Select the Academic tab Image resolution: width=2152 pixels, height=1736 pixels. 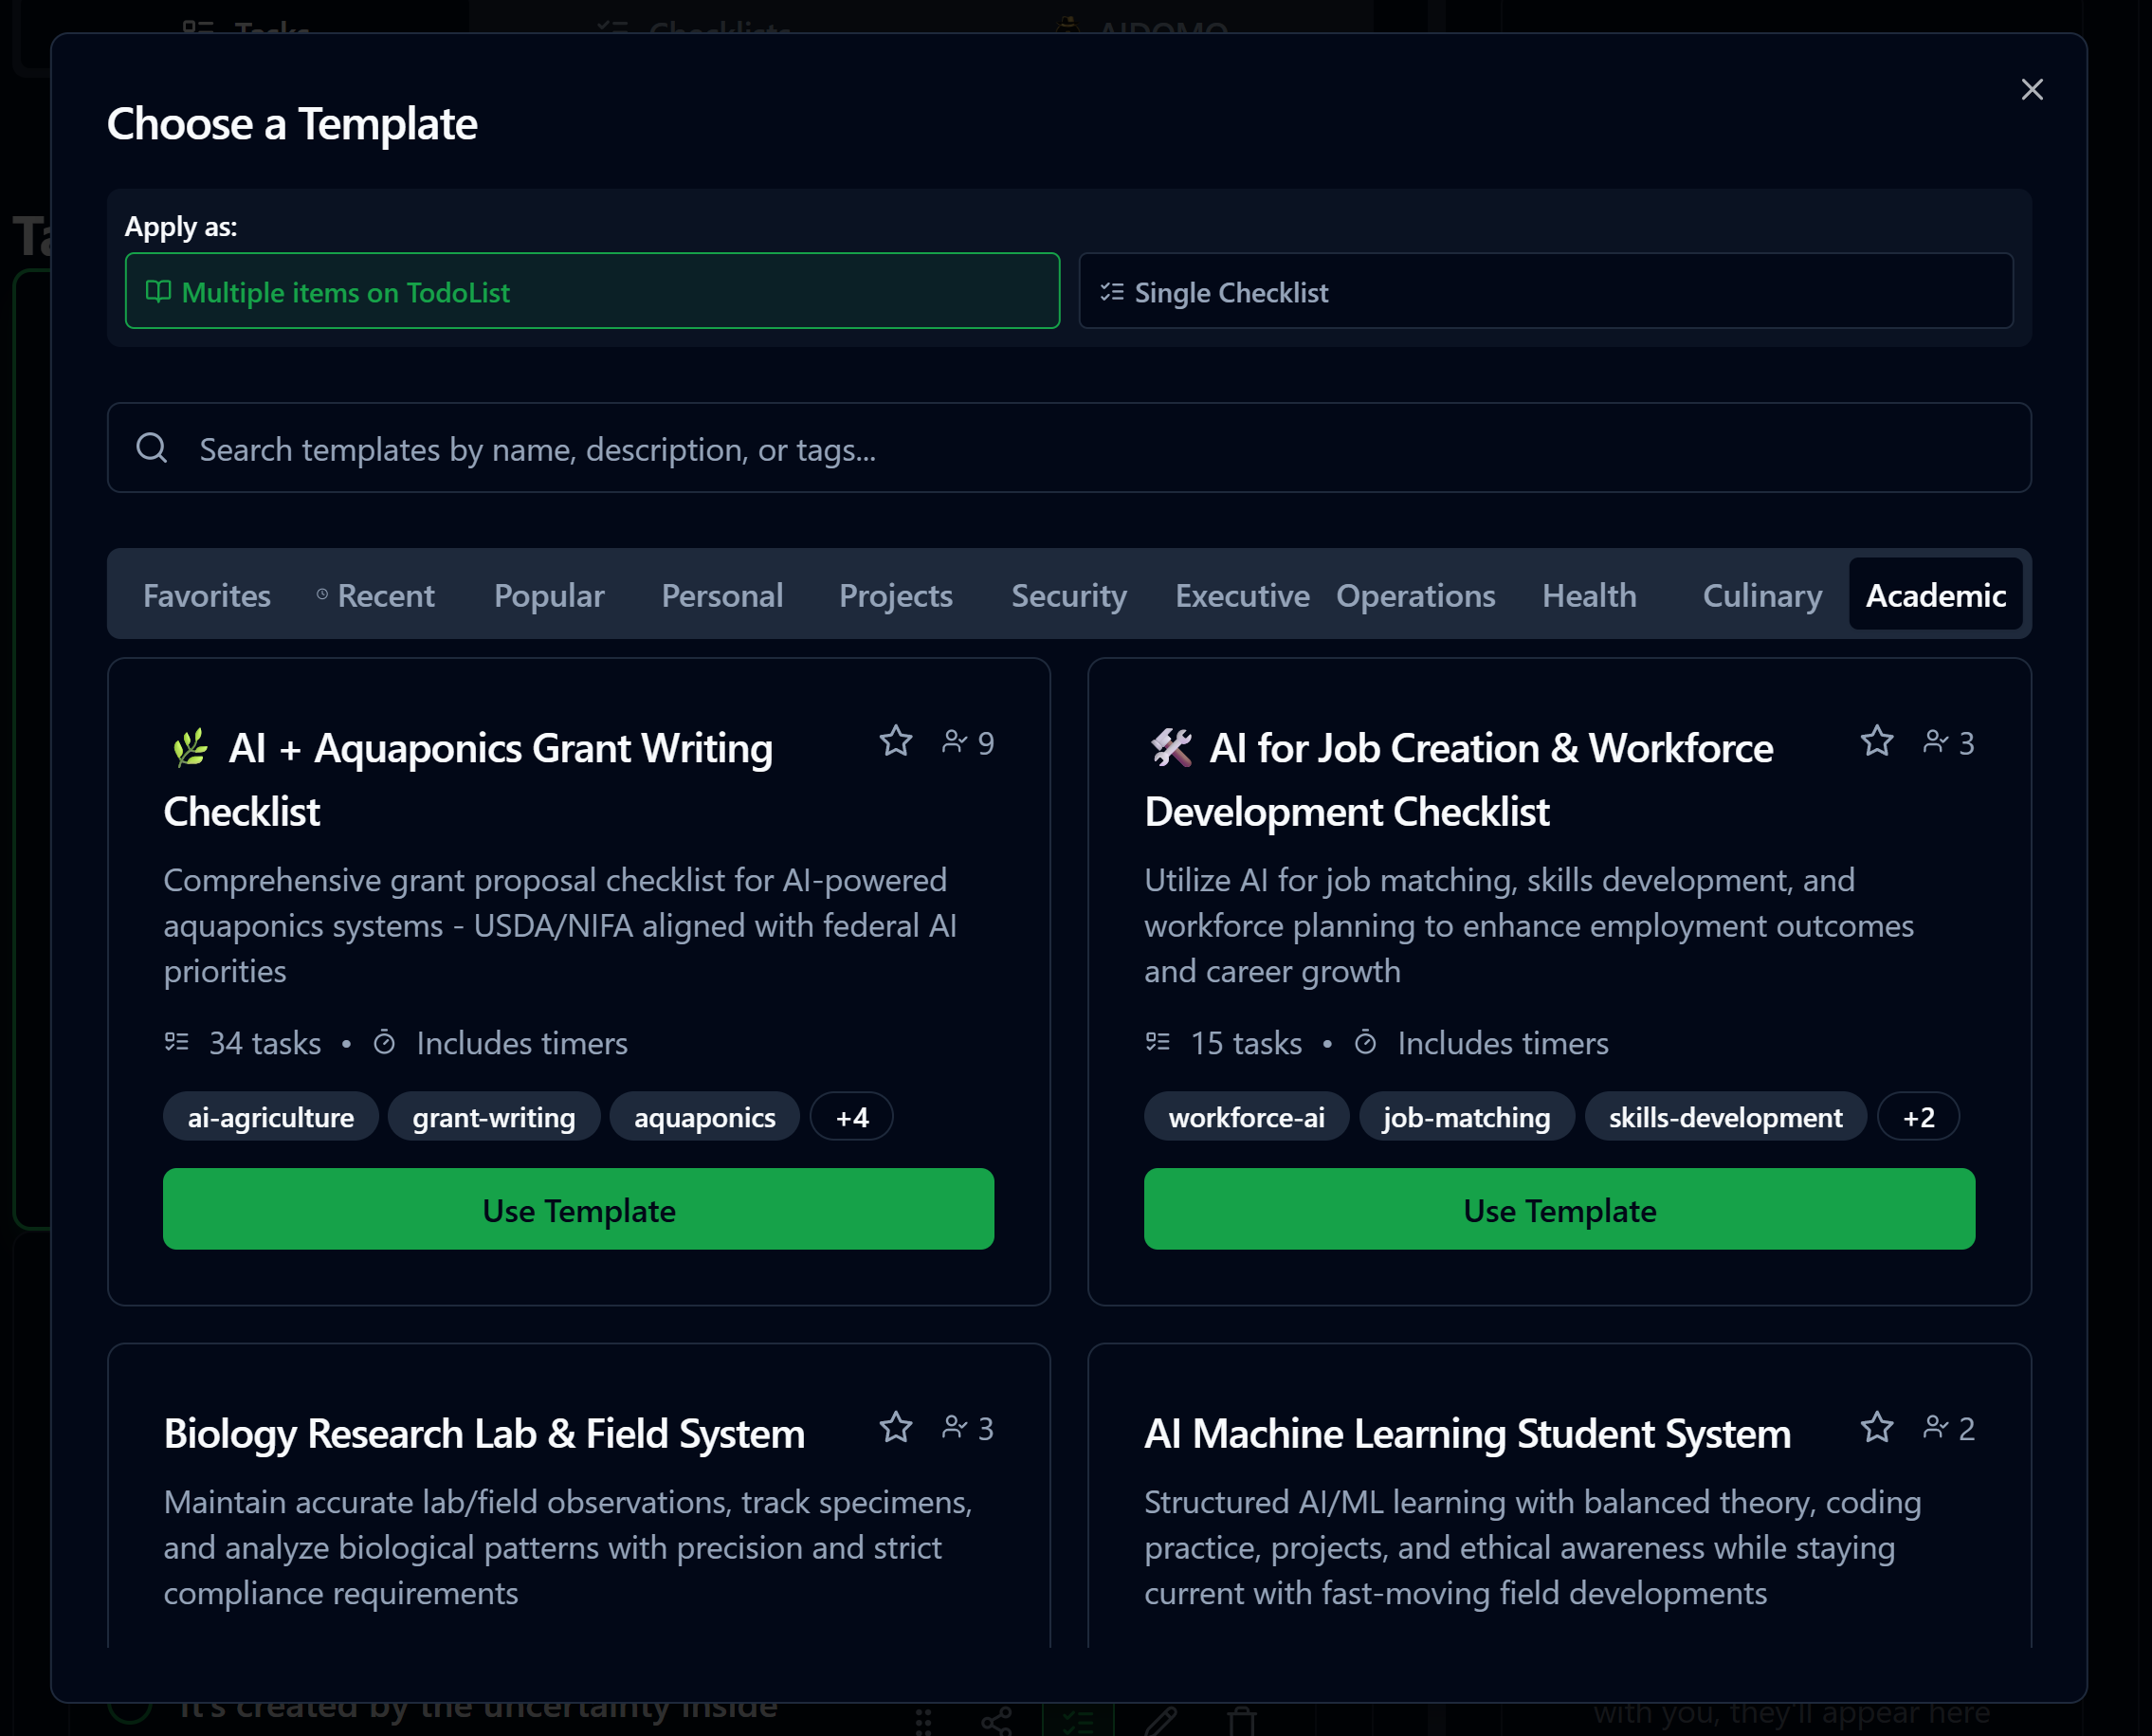point(1936,595)
